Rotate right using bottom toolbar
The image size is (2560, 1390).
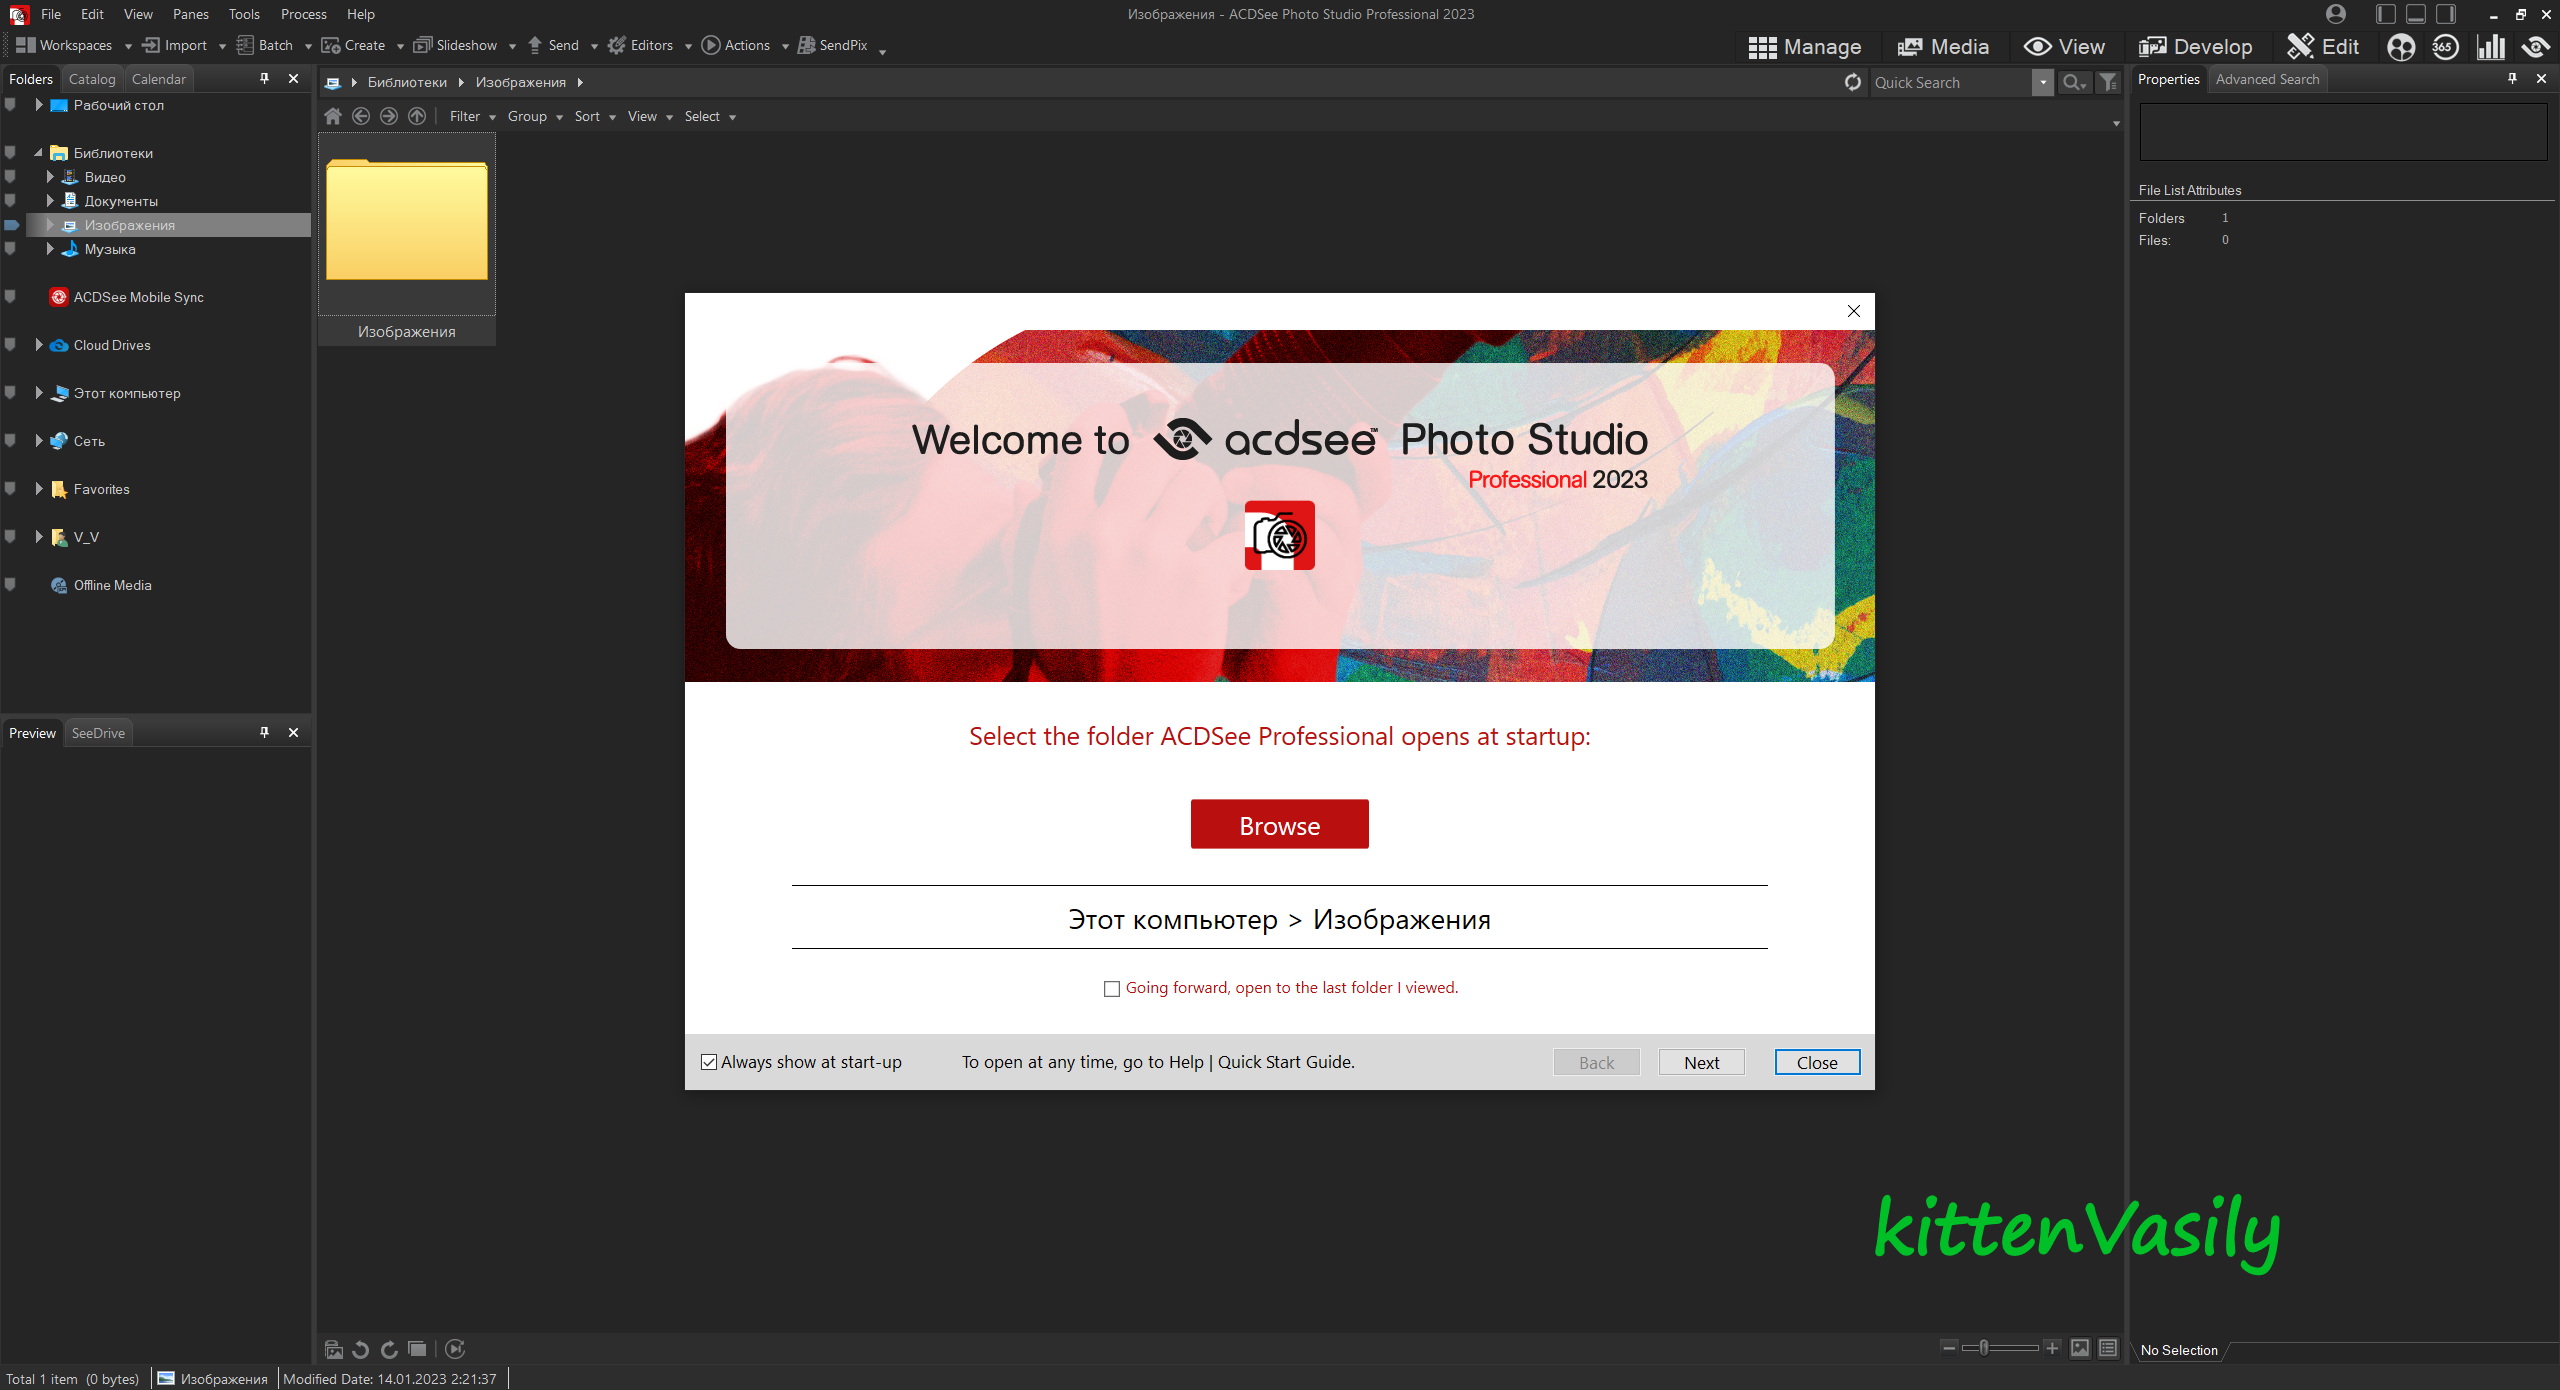pos(389,1349)
